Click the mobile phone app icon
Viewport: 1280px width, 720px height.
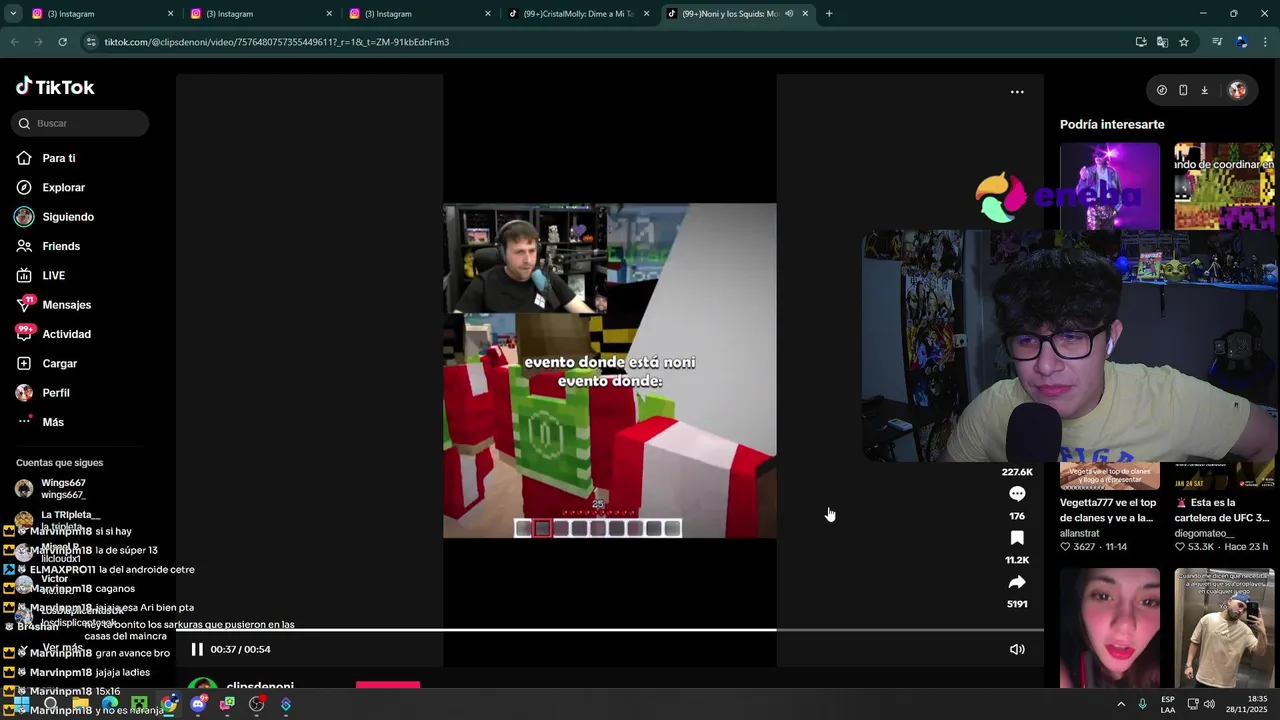point(1183,90)
